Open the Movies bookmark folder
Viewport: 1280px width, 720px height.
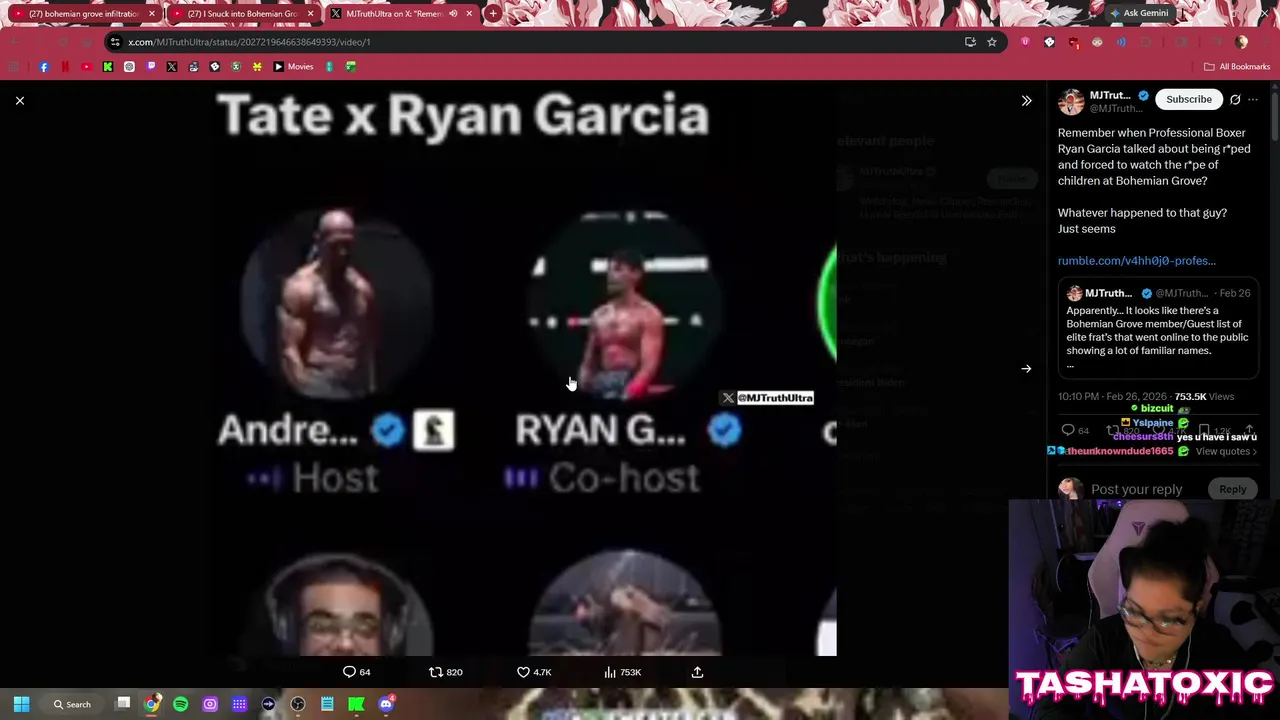[x=293, y=67]
